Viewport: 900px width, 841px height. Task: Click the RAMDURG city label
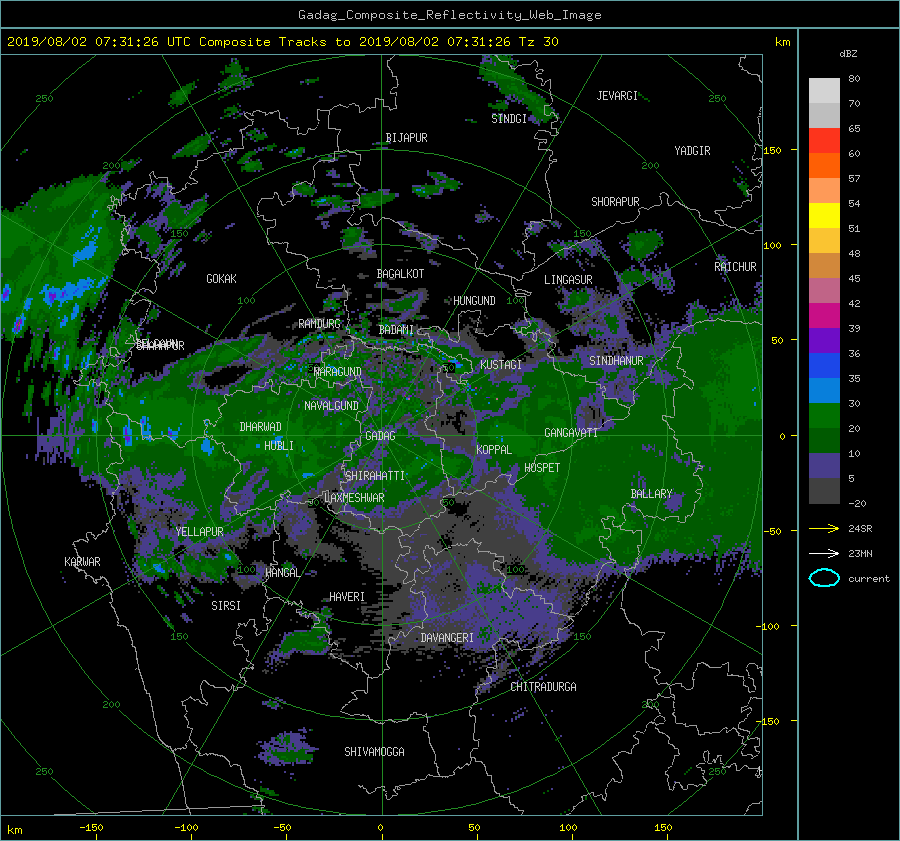320,324
